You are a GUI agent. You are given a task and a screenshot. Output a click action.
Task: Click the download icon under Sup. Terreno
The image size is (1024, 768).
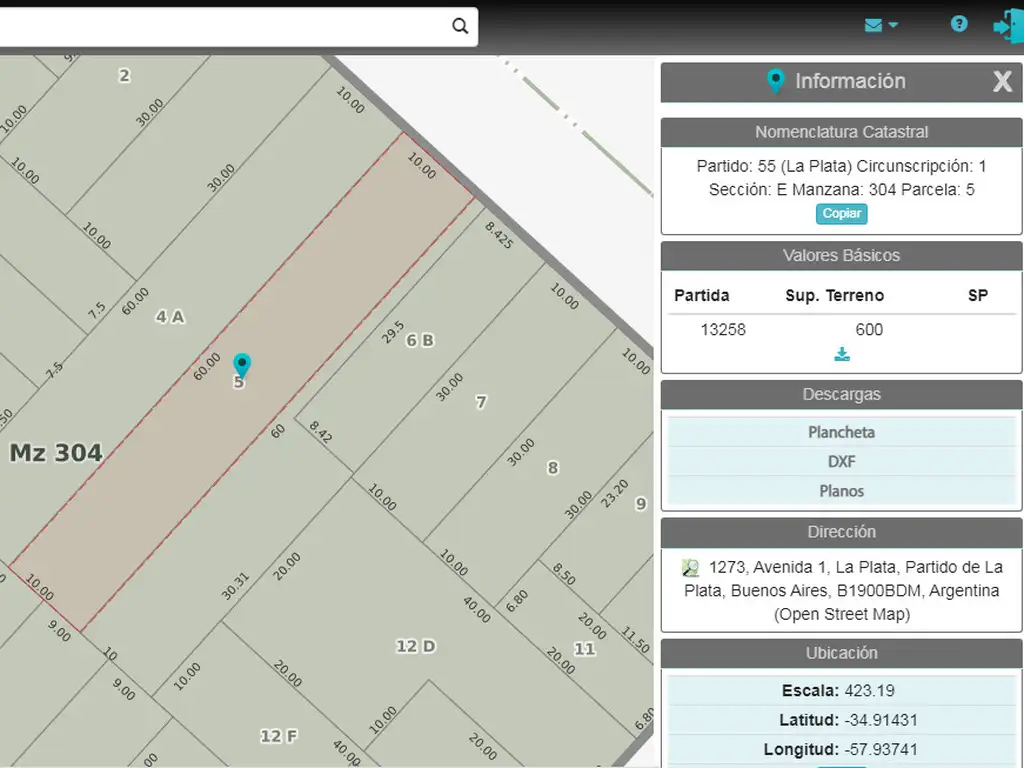click(842, 354)
